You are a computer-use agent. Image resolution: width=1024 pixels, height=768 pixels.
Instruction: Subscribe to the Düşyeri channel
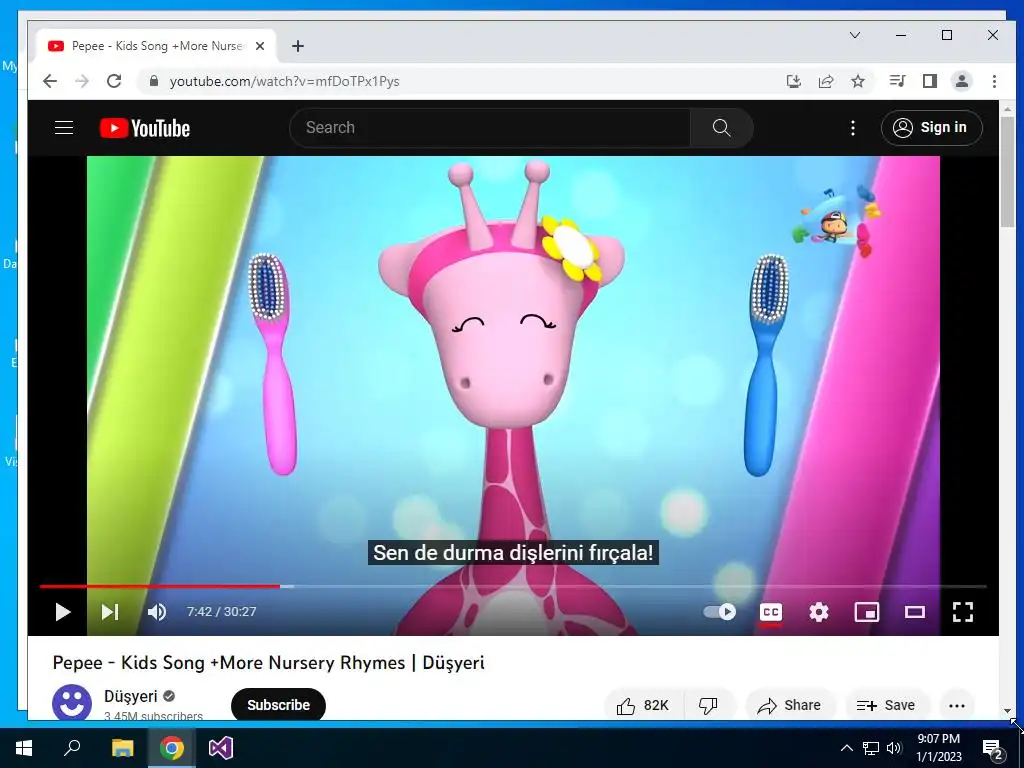pos(278,705)
